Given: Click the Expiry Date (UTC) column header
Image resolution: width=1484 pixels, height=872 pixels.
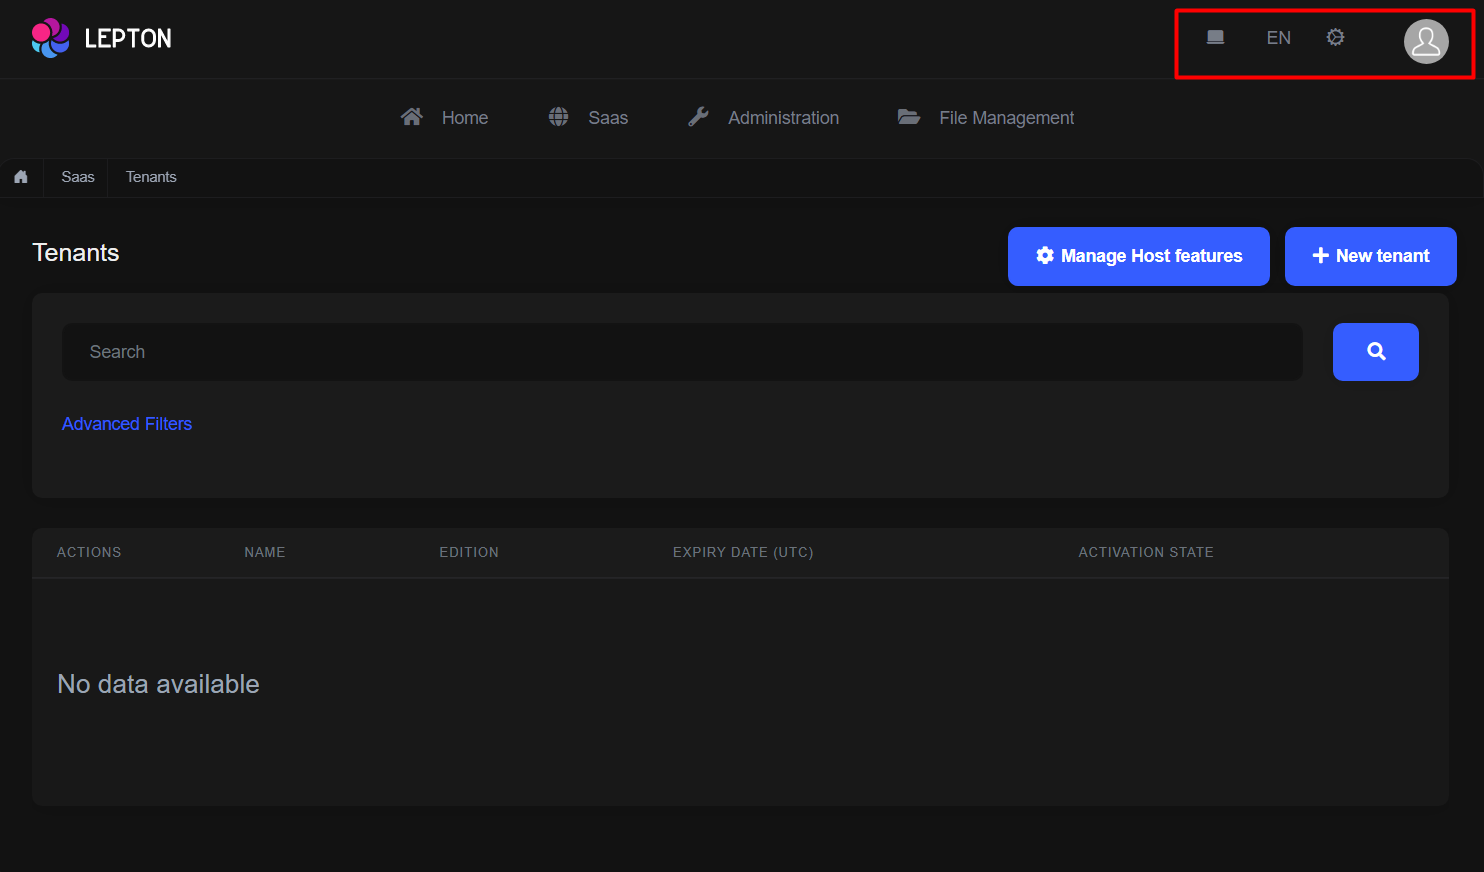Looking at the screenshot, I should (743, 552).
